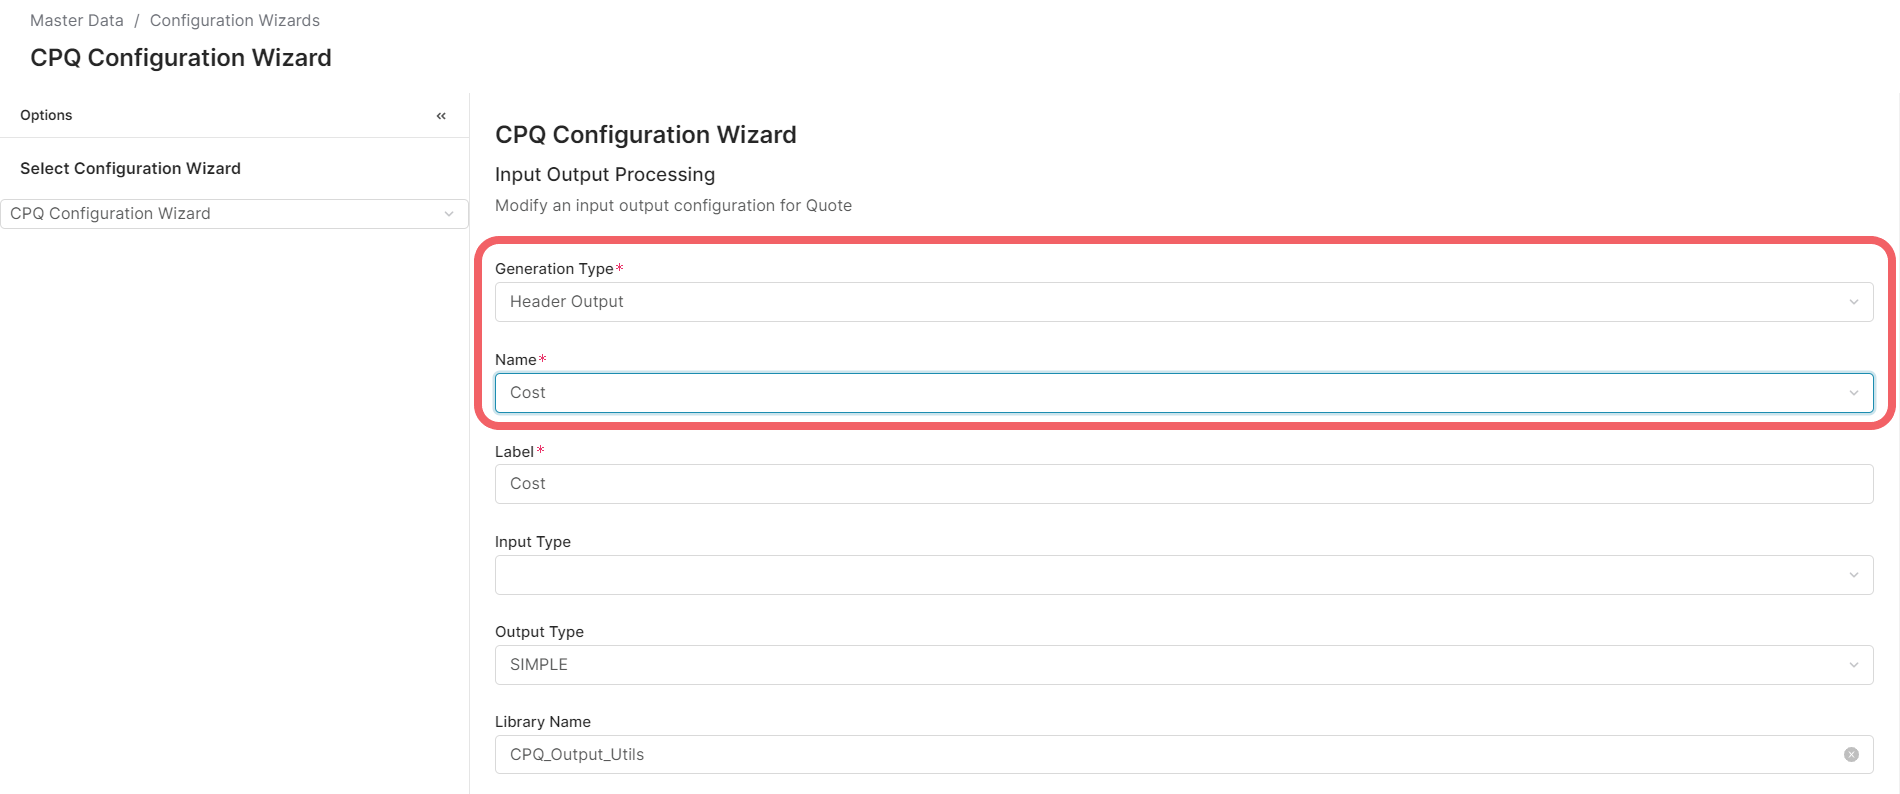Click the Generation Type chevron arrow
Image resolution: width=1900 pixels, height=794 pixels.
click(x=1853, y=302)
